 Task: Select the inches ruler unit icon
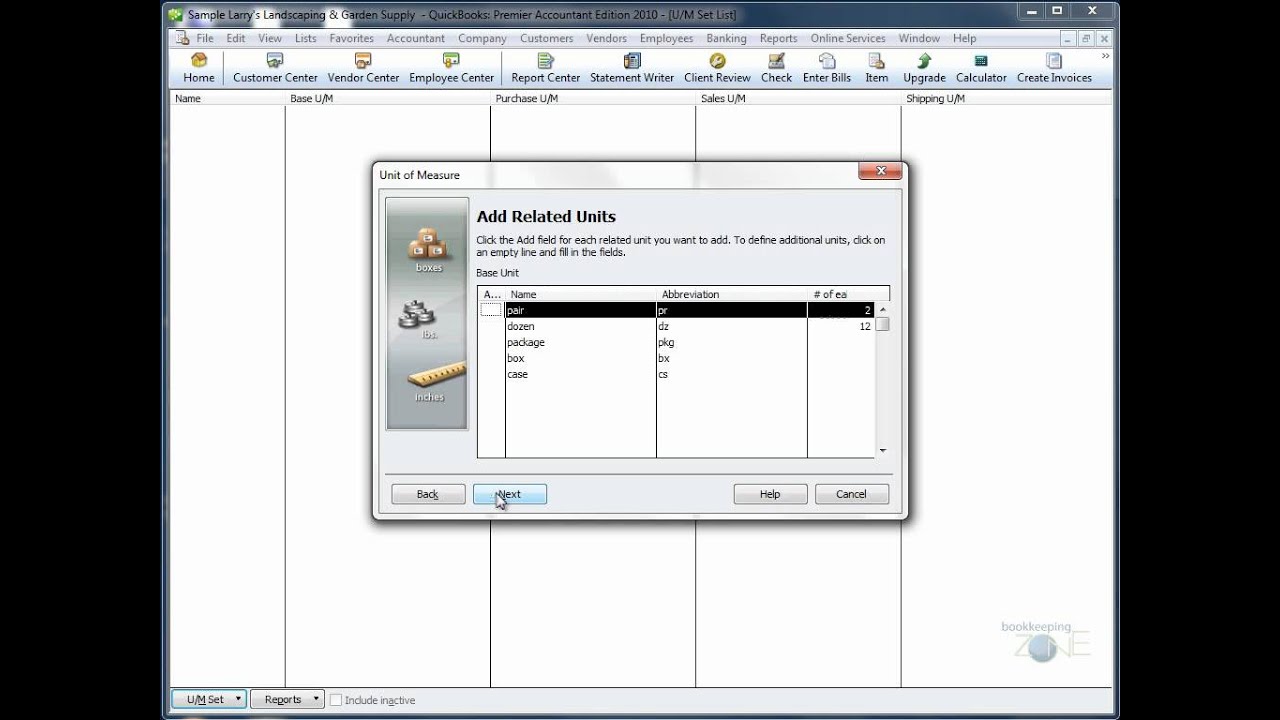tap(436, 382)
